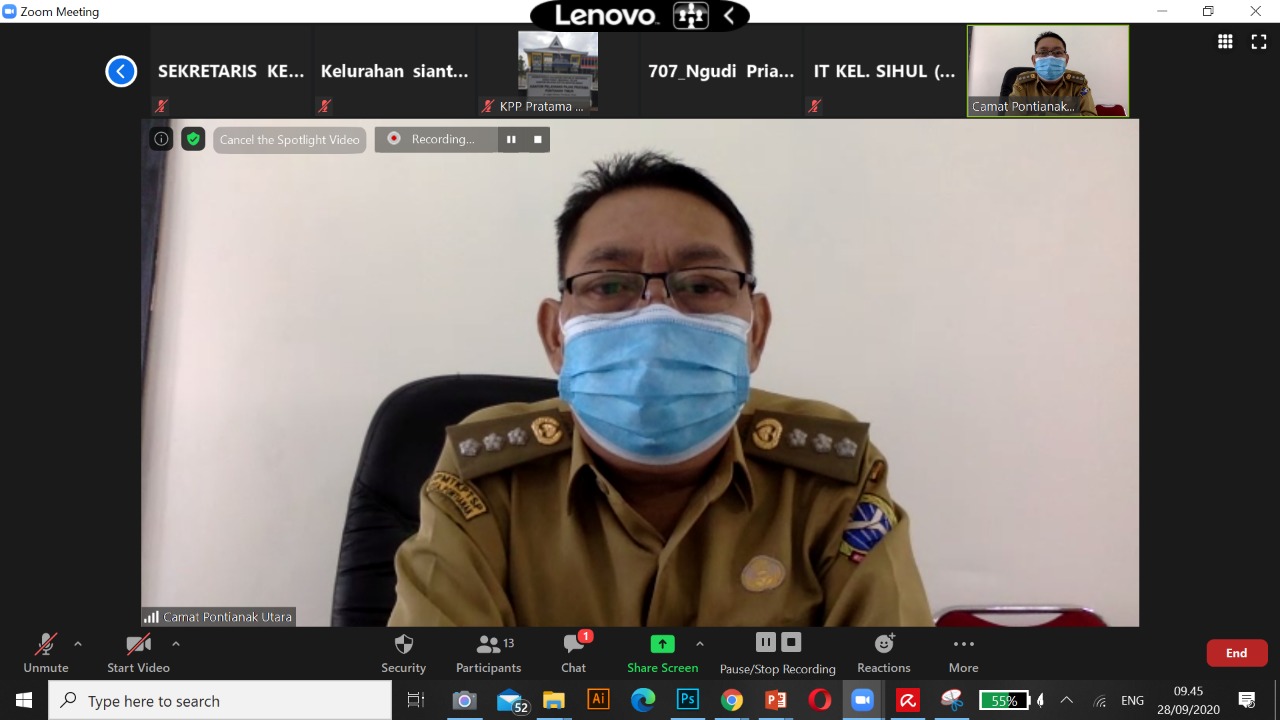
Task: Switch to gallery view grid icon
Action: [x=1225, y=41]
